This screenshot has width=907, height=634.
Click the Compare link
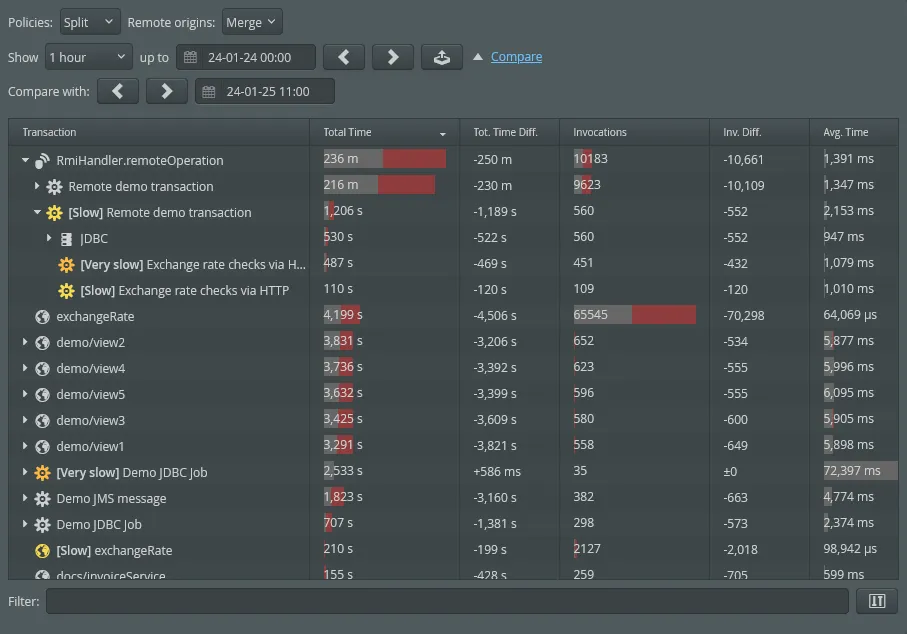click(517, 57)
